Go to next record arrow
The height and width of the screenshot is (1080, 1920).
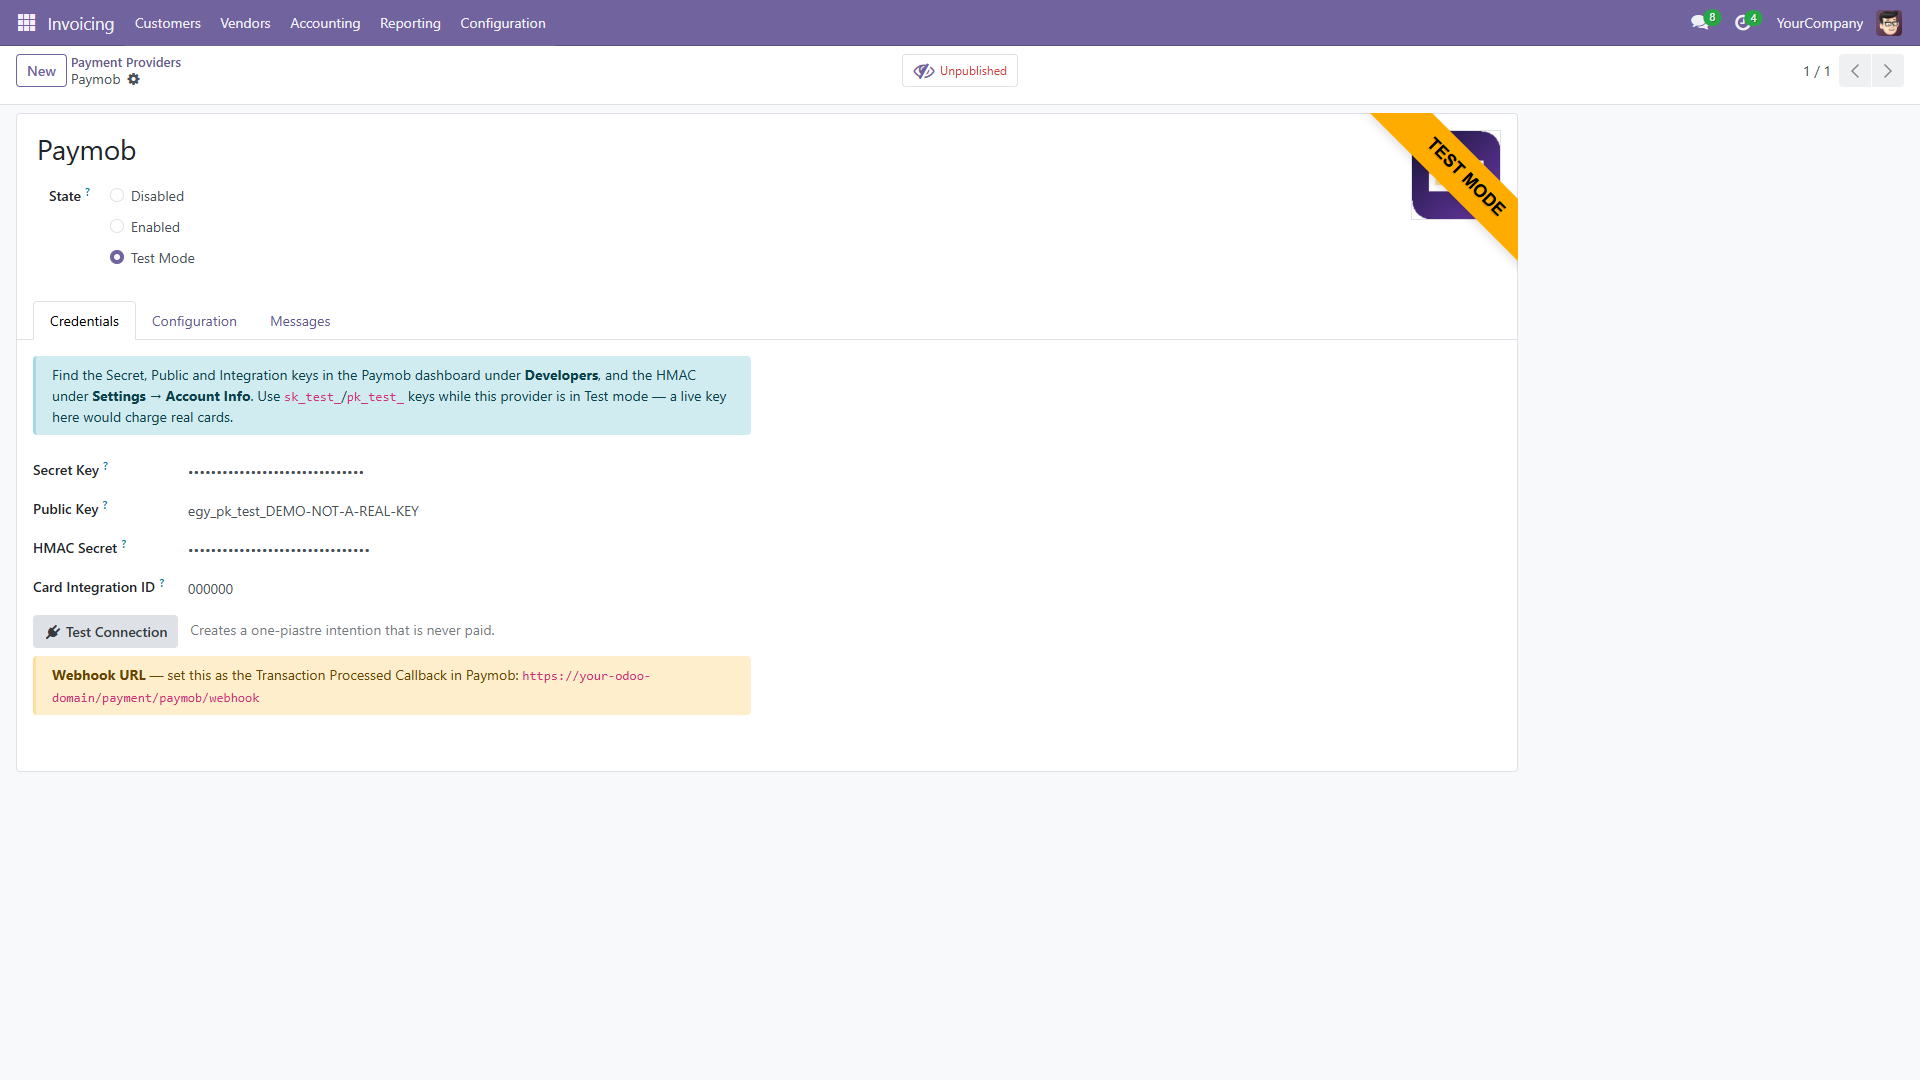1888,71
